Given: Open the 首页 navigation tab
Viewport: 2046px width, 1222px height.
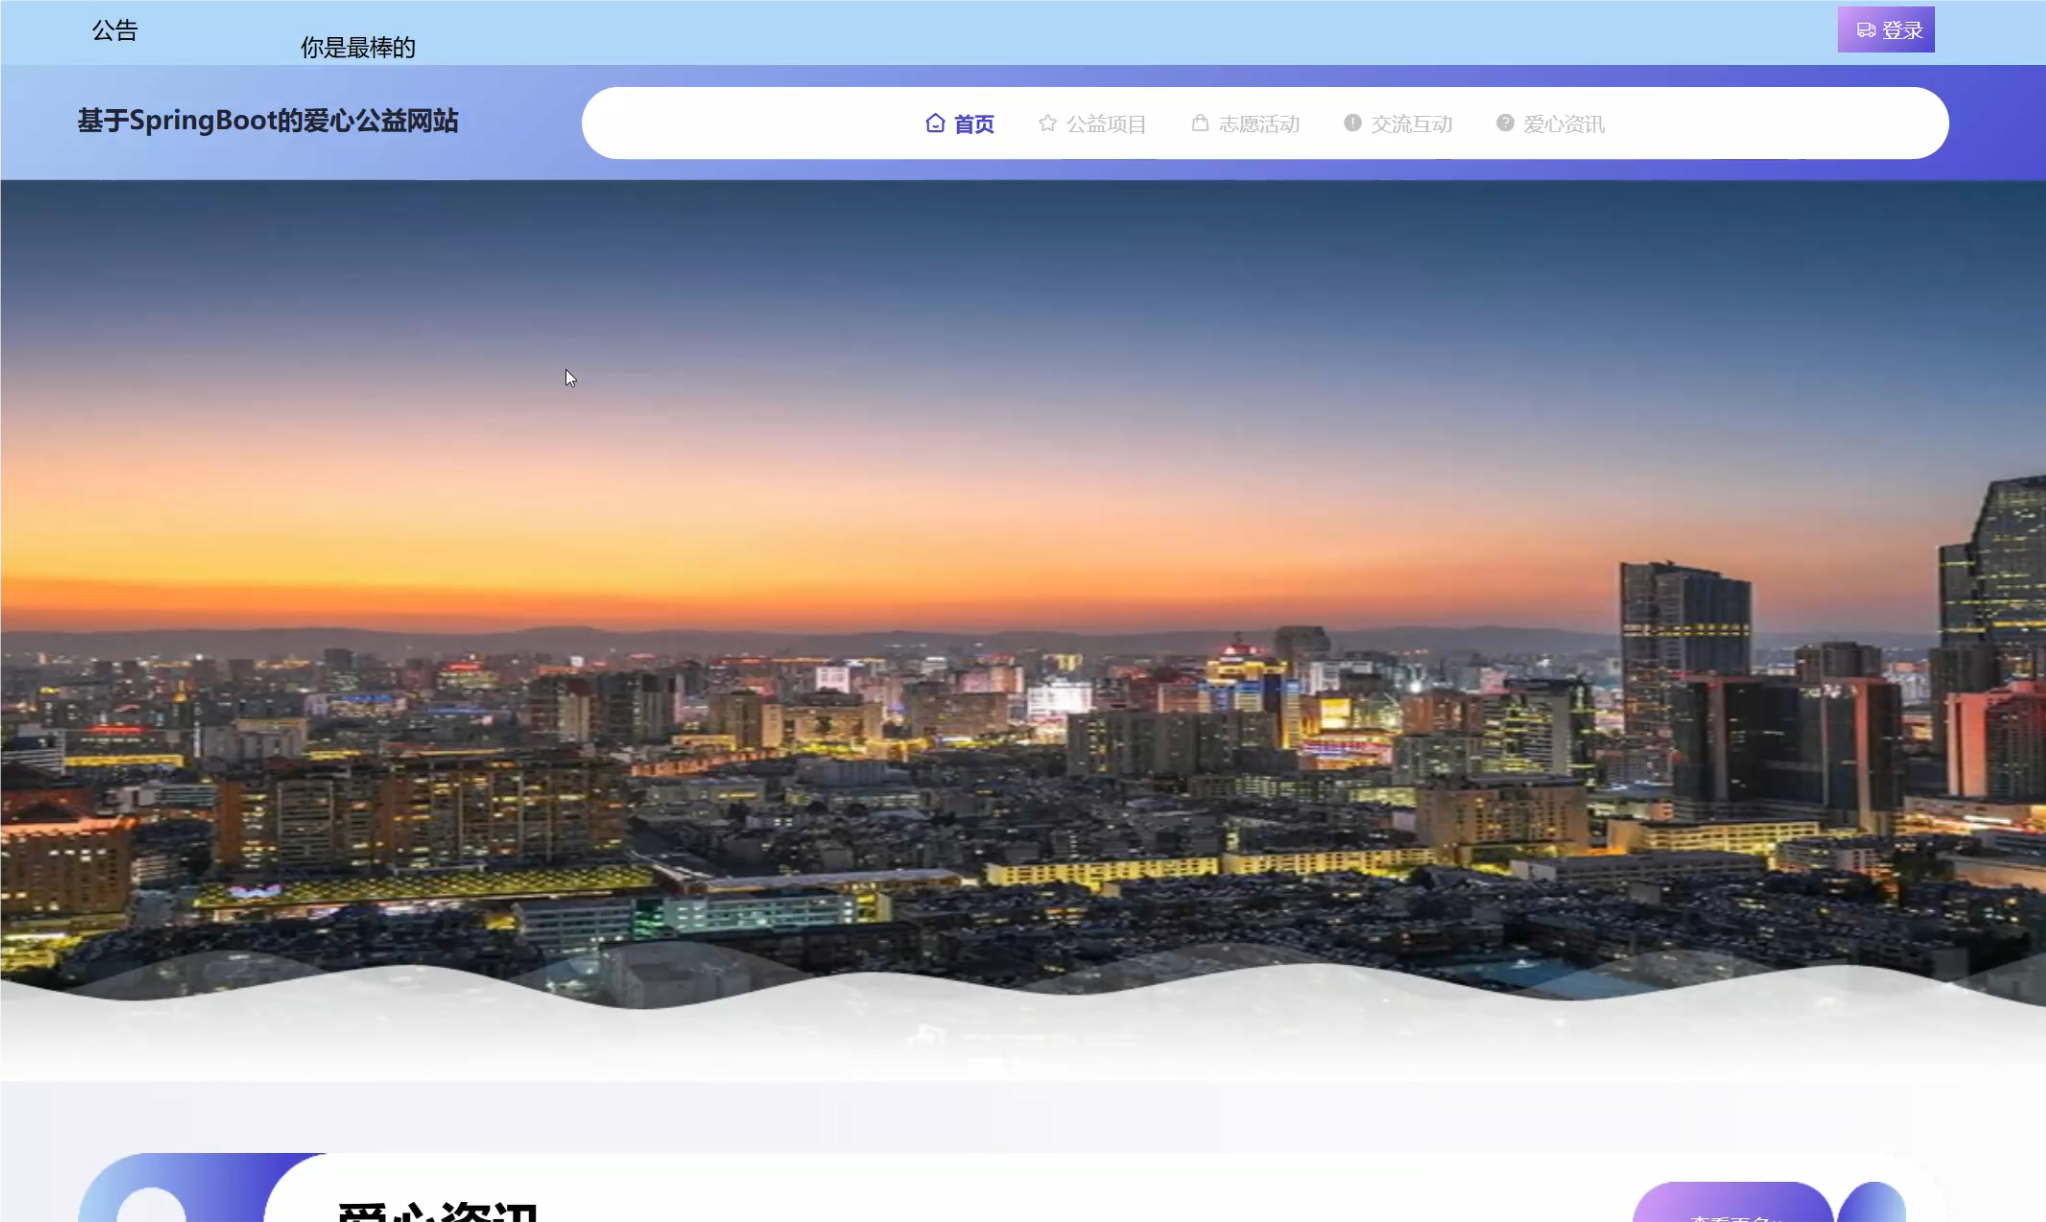Looking at the screenshot, I should [x=973, y=124].
